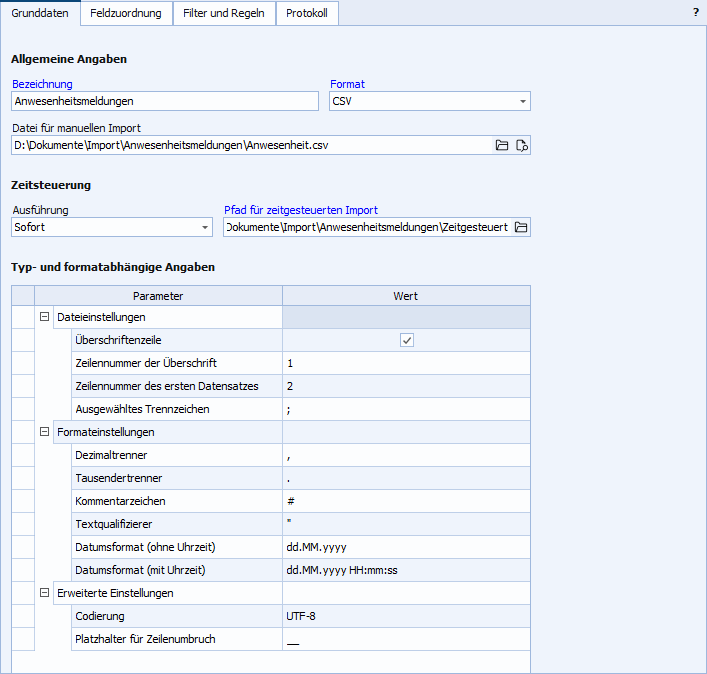707x674 pixels.
Task: Open the Filter und Regeln tab
Action: pos(224,13)
